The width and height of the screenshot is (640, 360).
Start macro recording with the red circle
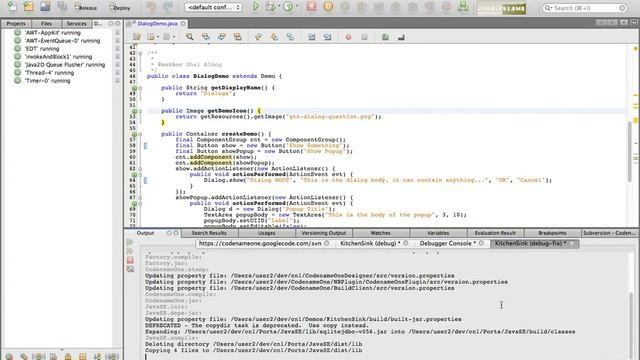pyautogui.click(x=348, y=37)
